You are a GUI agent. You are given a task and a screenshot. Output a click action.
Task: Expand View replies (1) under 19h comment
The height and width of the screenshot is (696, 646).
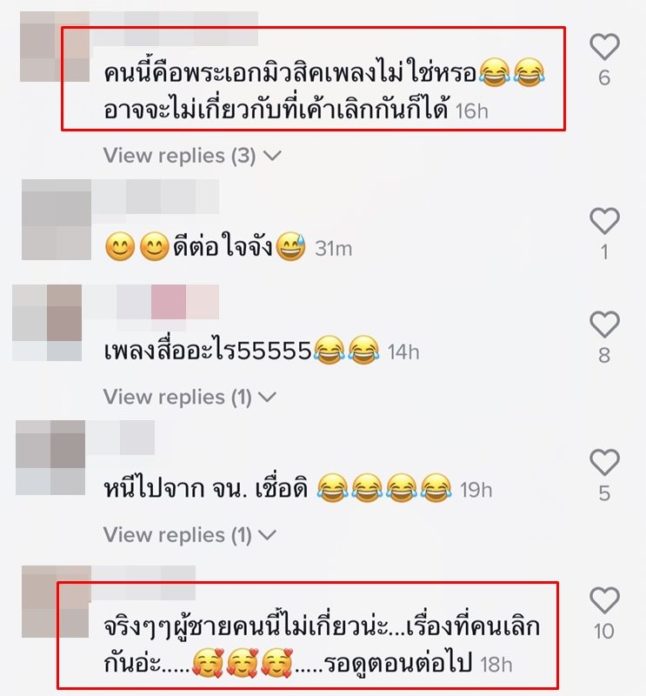point(190,535)
